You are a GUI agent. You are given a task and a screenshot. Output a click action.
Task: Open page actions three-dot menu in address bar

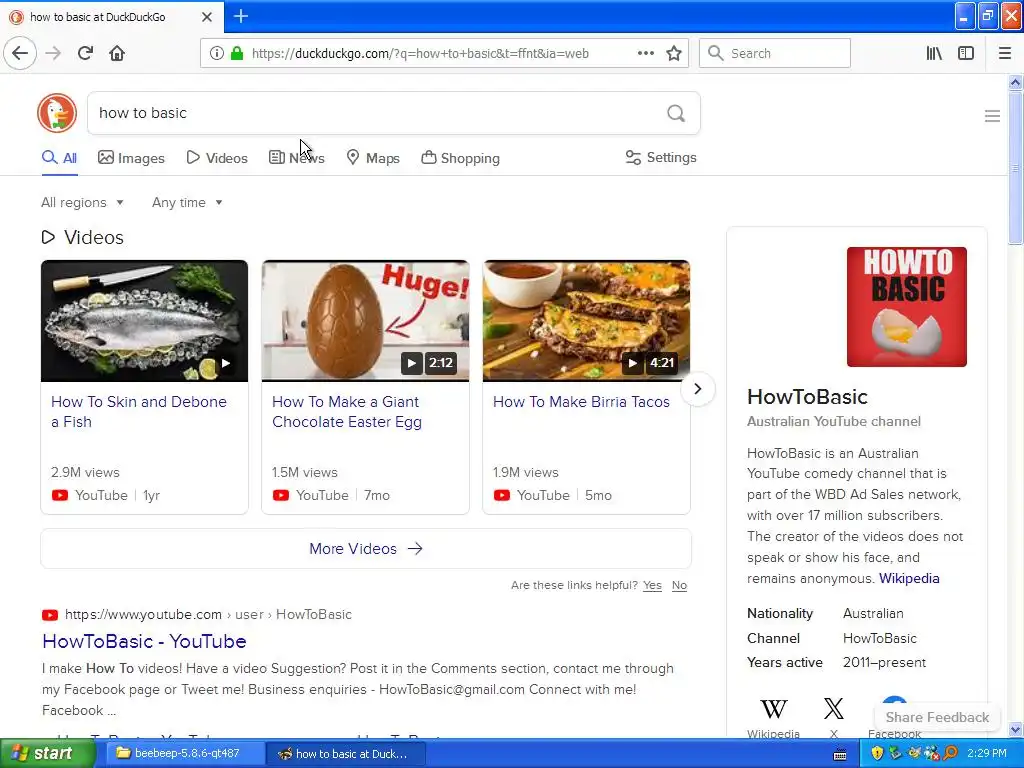coord(645,53)
